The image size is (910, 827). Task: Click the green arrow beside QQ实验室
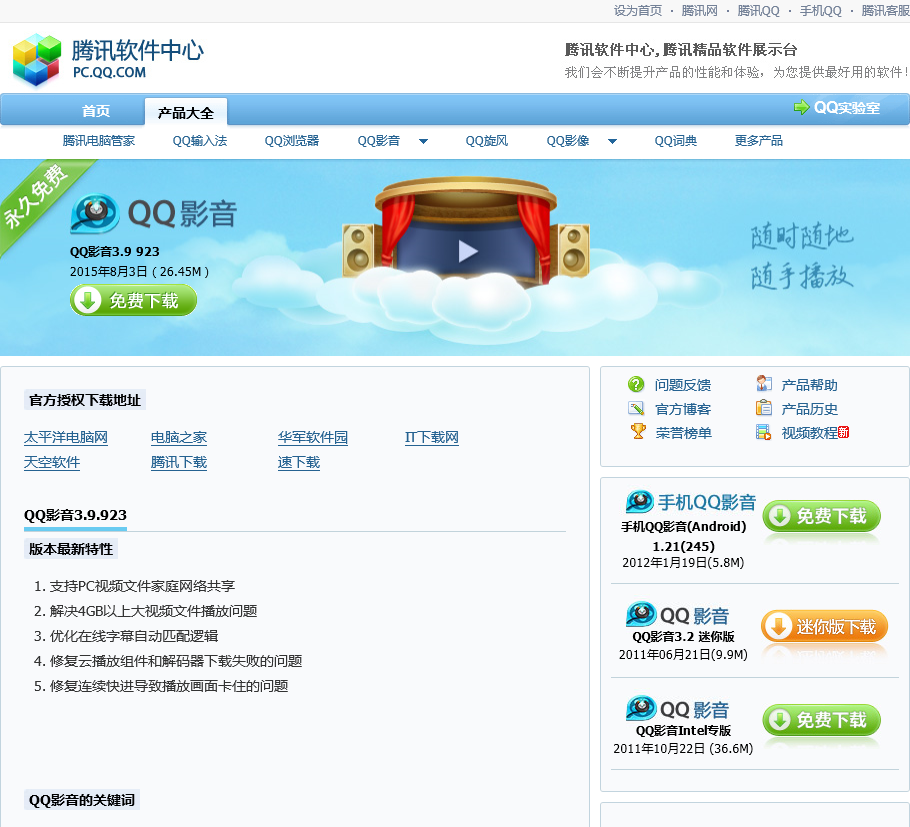801,107
